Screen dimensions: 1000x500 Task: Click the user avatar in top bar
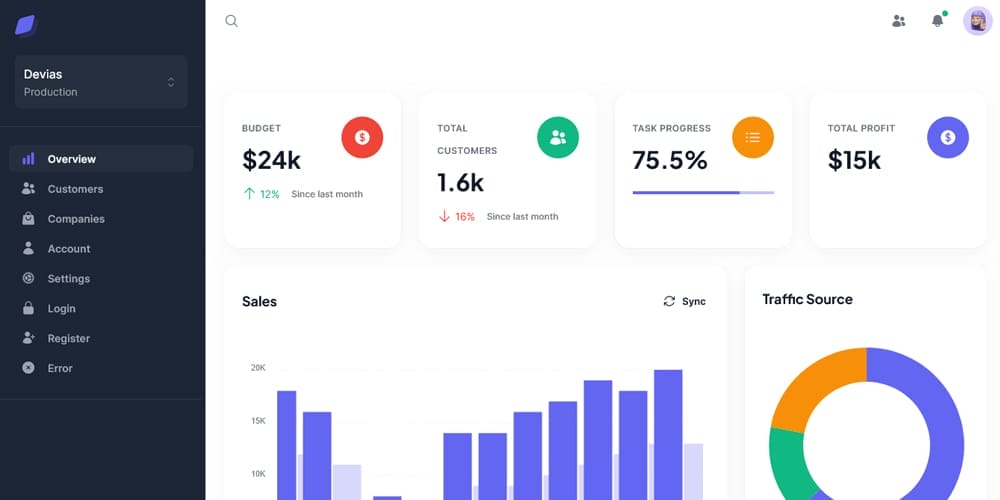coord(977,21)
